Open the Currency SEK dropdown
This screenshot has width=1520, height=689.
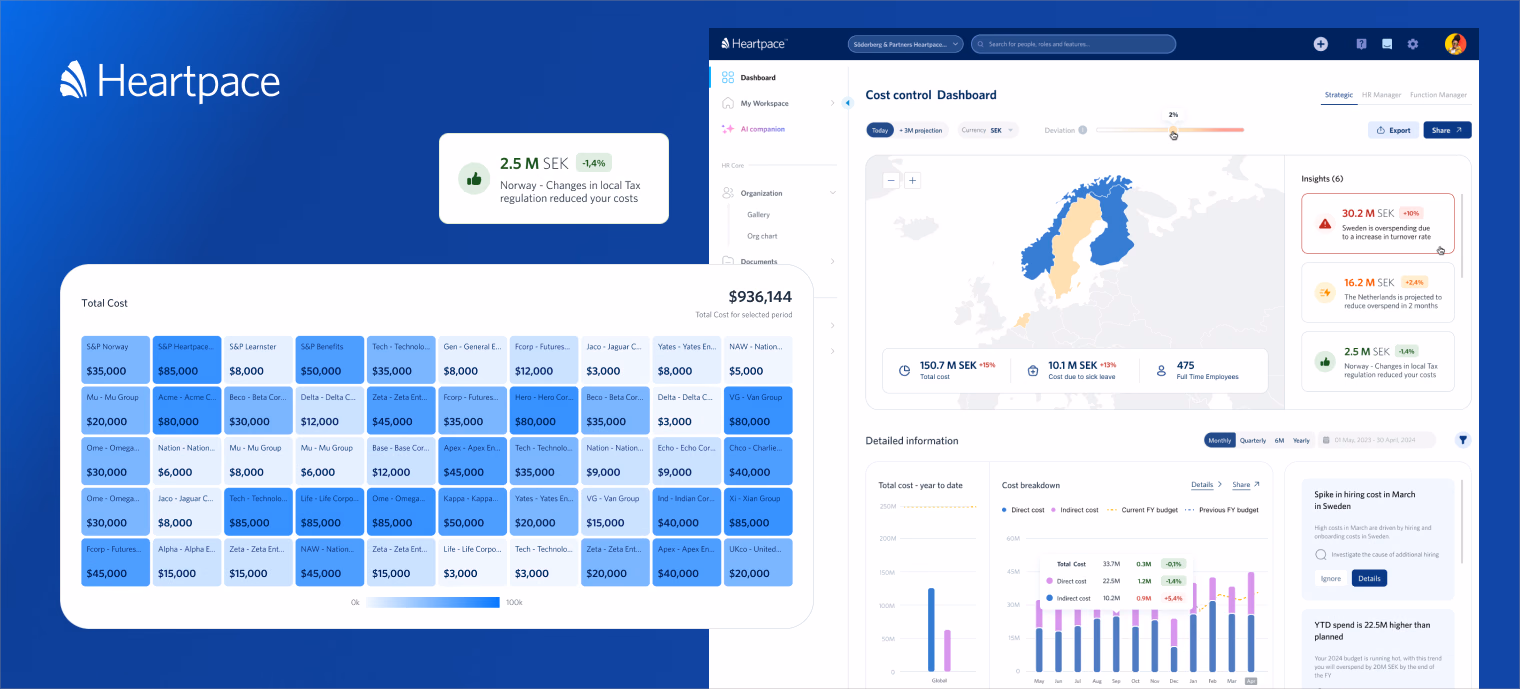pyautogui.click(x=988, y=130)
